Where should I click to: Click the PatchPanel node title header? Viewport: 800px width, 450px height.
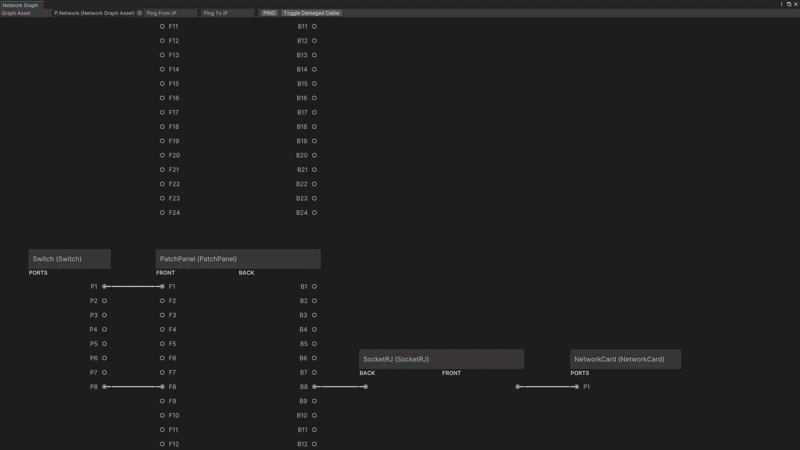pos(238,259)
